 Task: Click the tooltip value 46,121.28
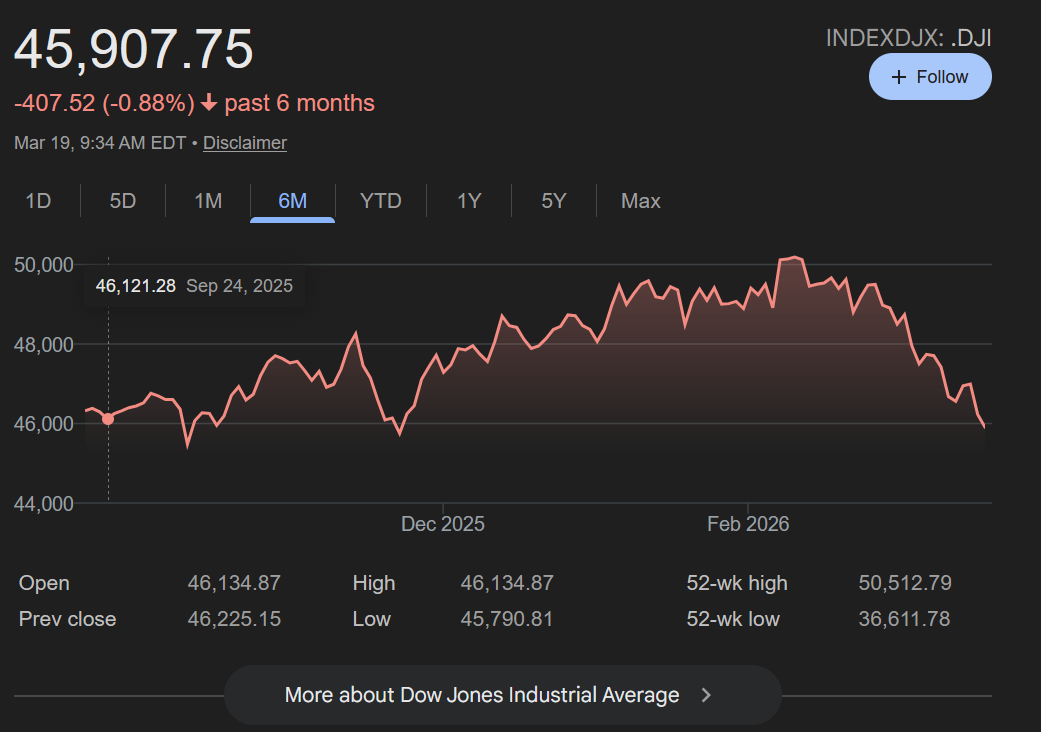click(135, 285)
